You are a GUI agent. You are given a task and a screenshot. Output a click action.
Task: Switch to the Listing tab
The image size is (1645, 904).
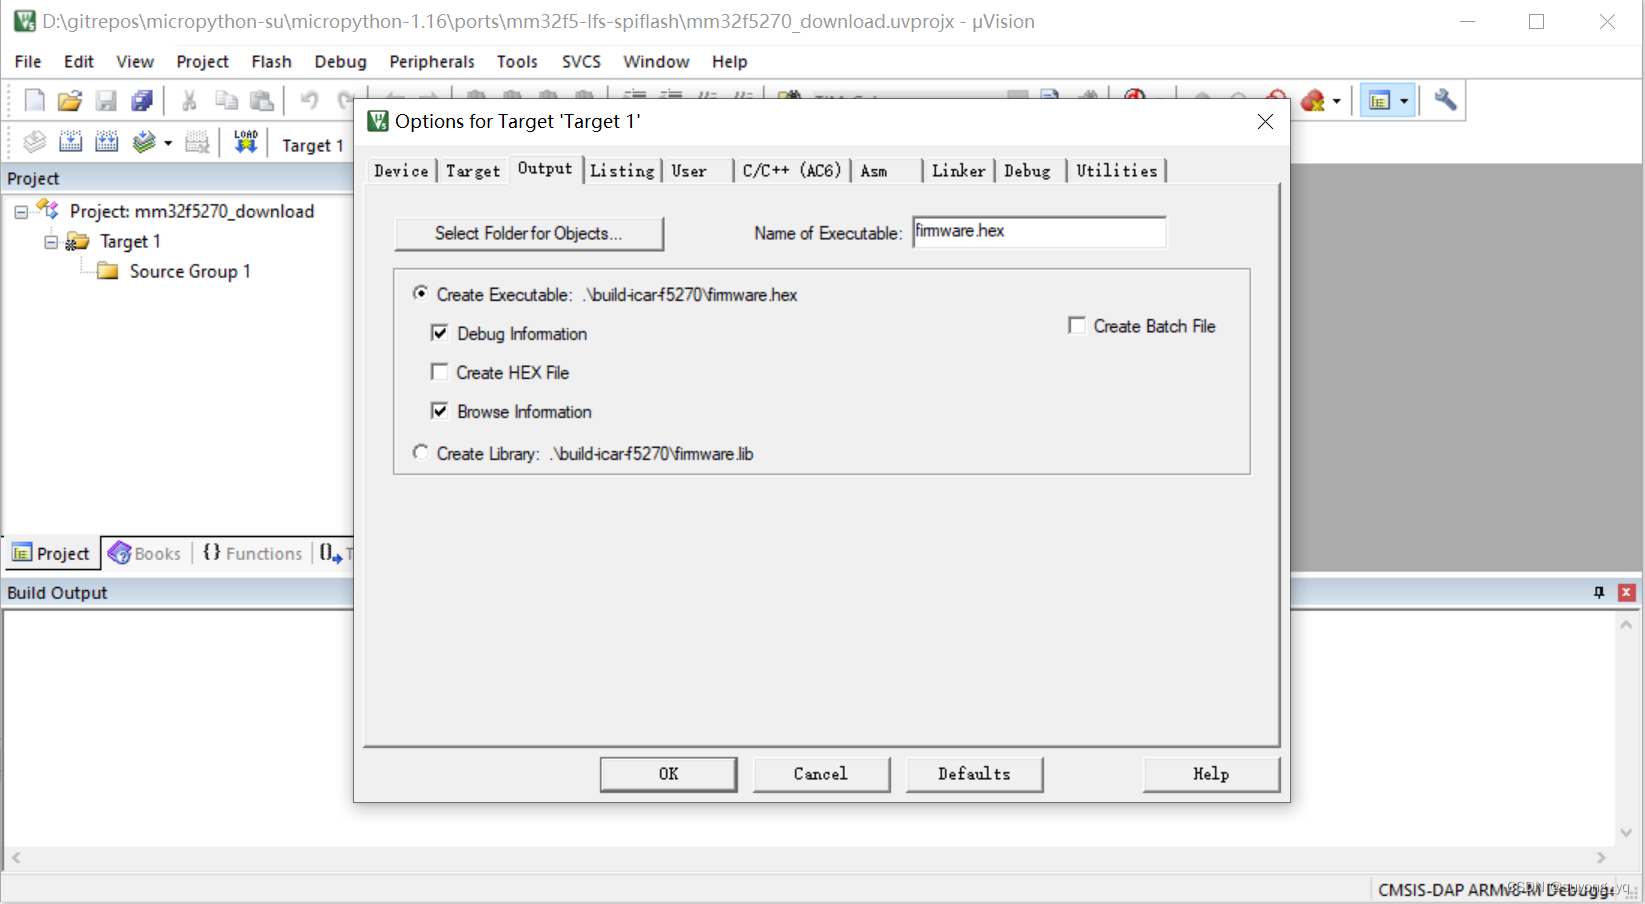pos(622,171)
